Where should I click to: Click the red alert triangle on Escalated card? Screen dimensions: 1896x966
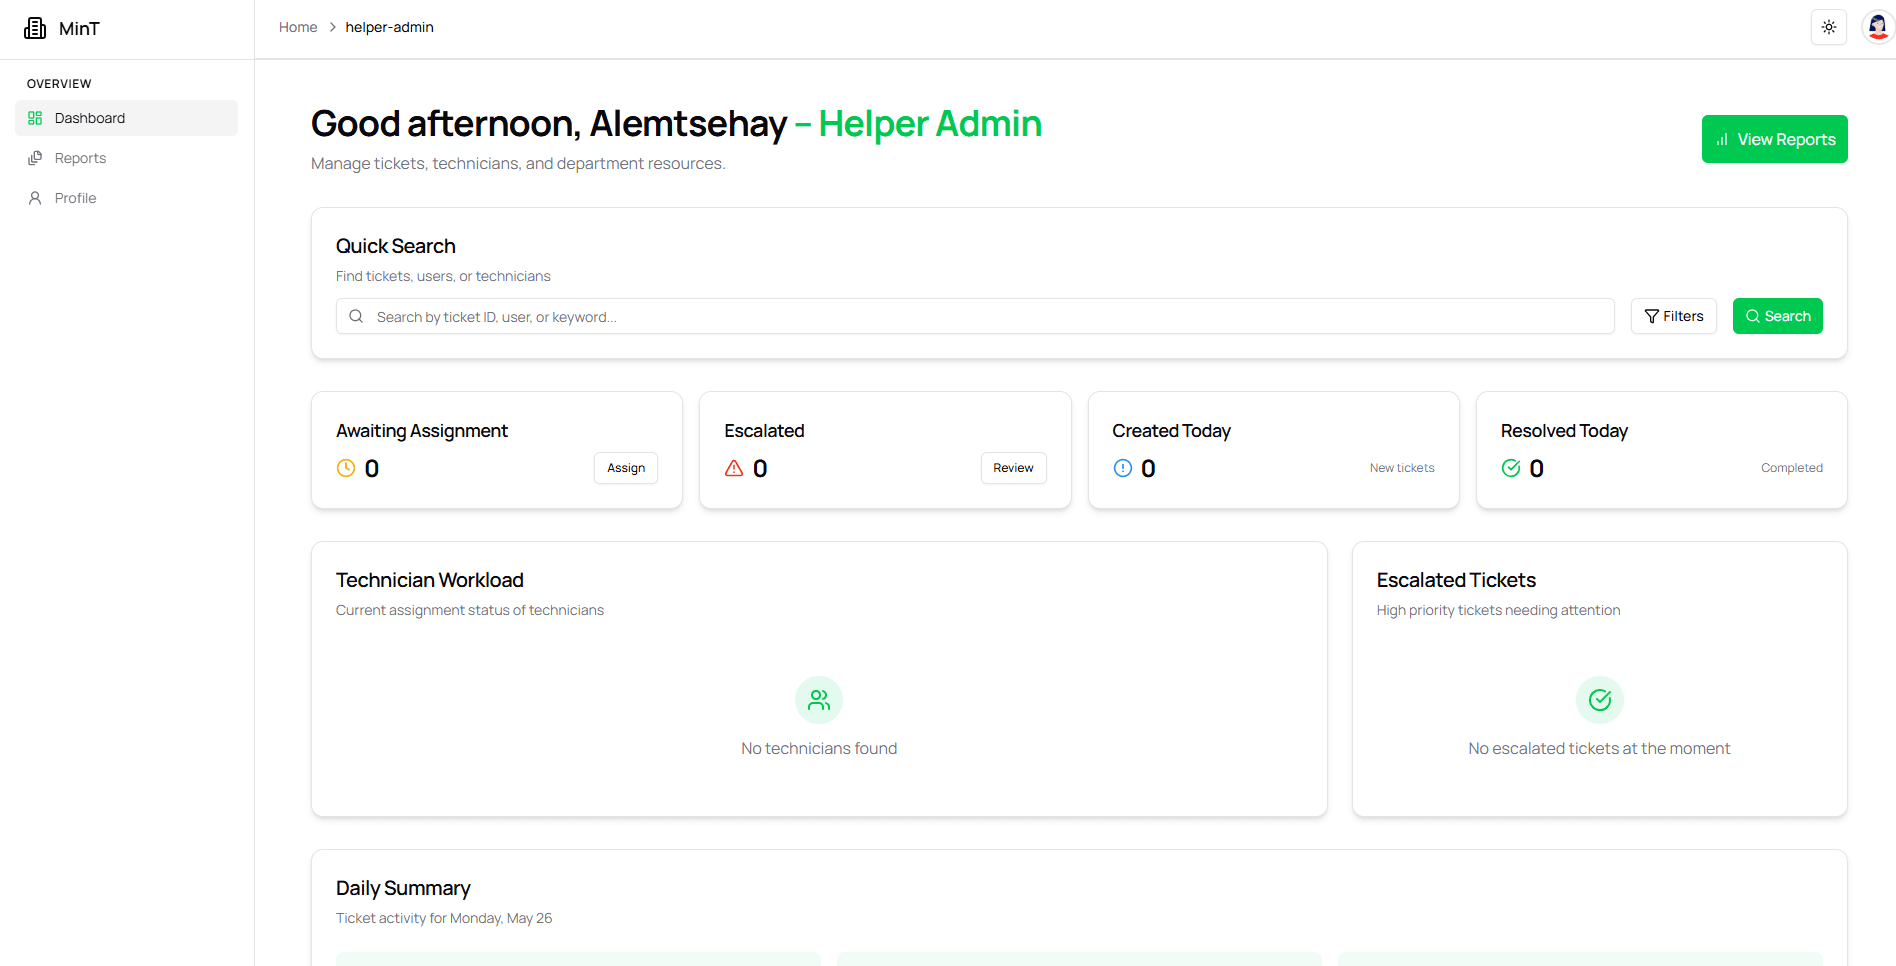[x=733, y=467]
